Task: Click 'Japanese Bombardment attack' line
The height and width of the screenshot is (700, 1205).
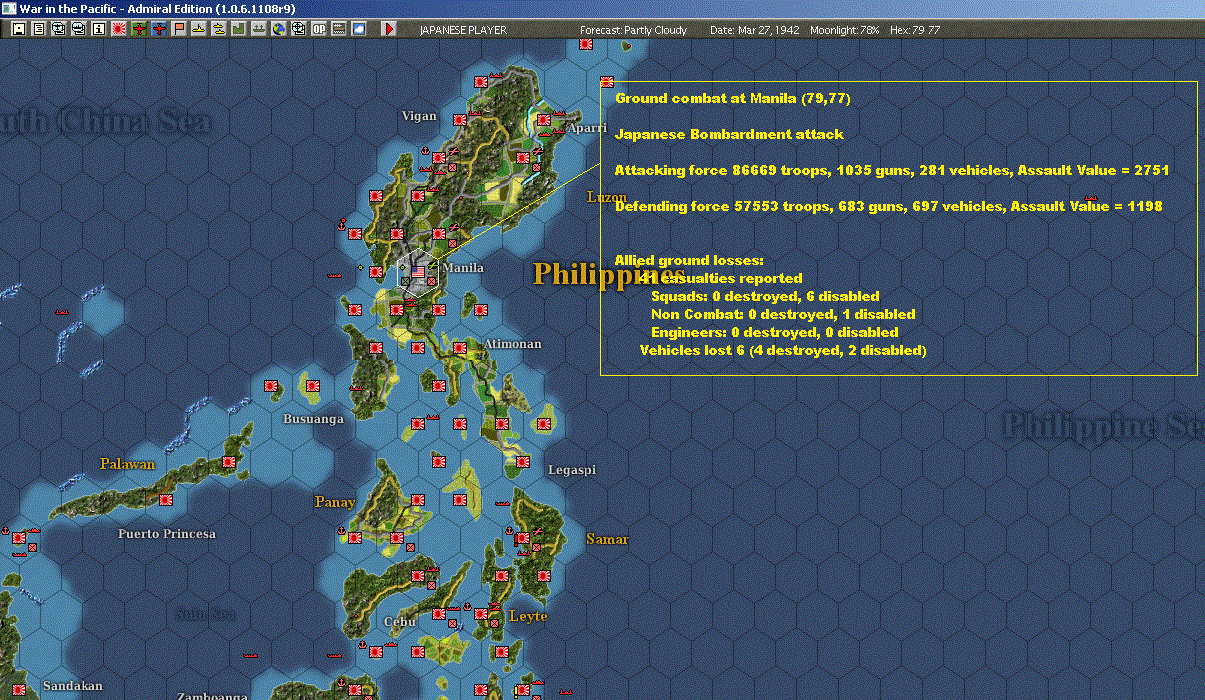Action: 729,134
